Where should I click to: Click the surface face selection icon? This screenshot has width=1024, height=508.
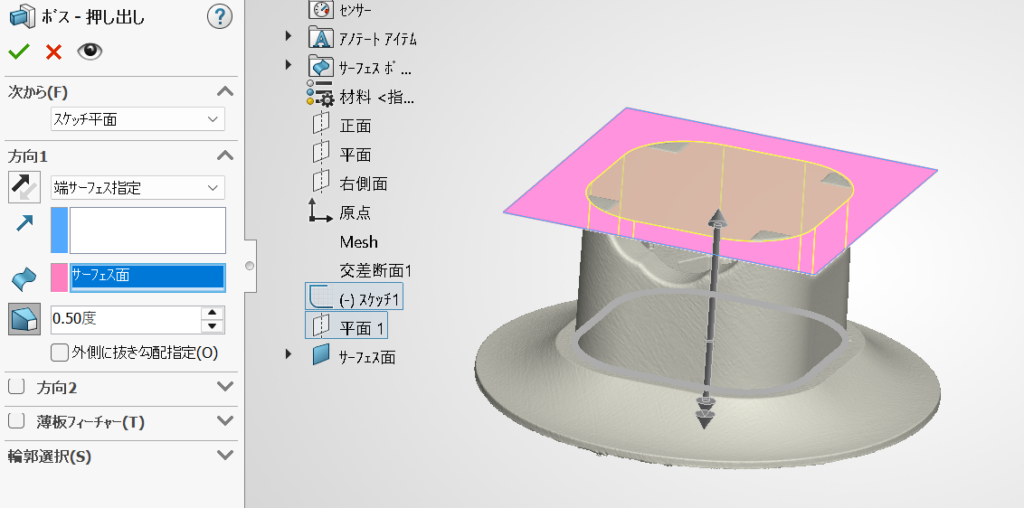click(24, 278)
